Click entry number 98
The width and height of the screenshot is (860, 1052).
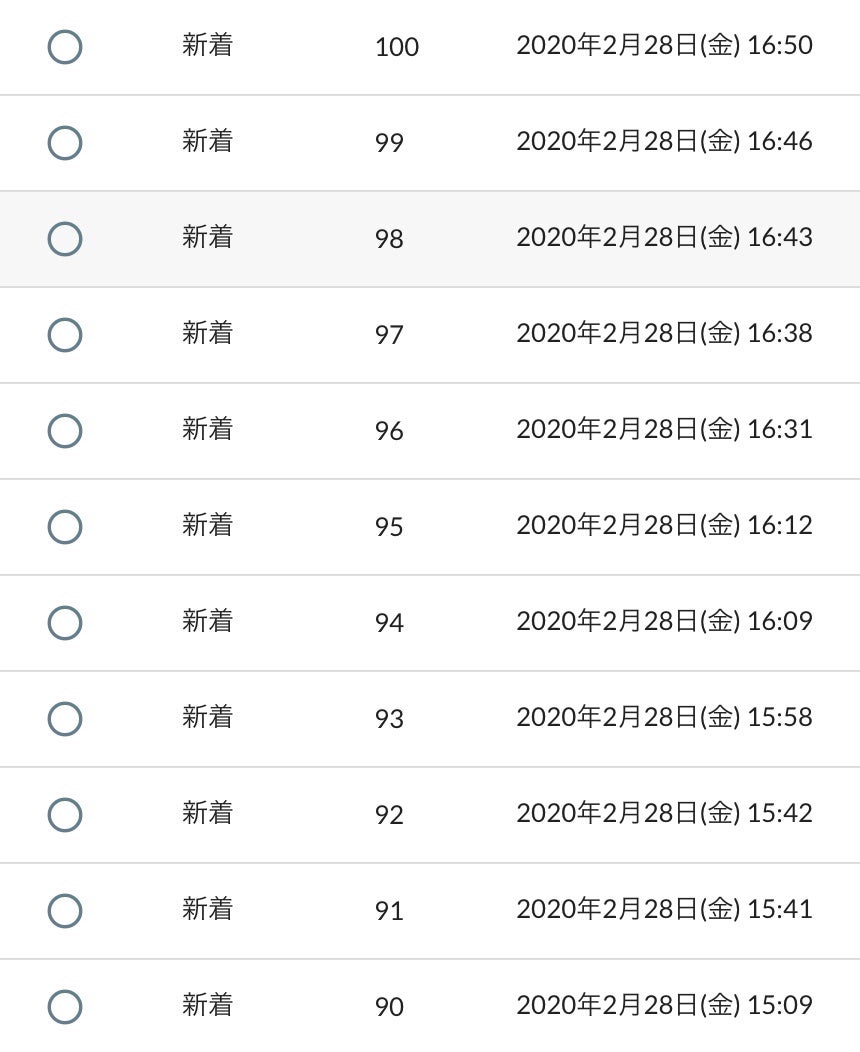tap(389, 239)
